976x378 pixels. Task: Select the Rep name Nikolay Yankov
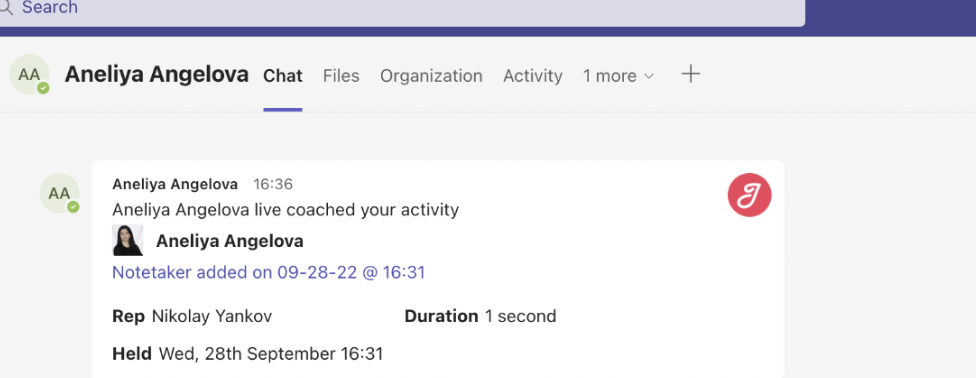point(212,316)
